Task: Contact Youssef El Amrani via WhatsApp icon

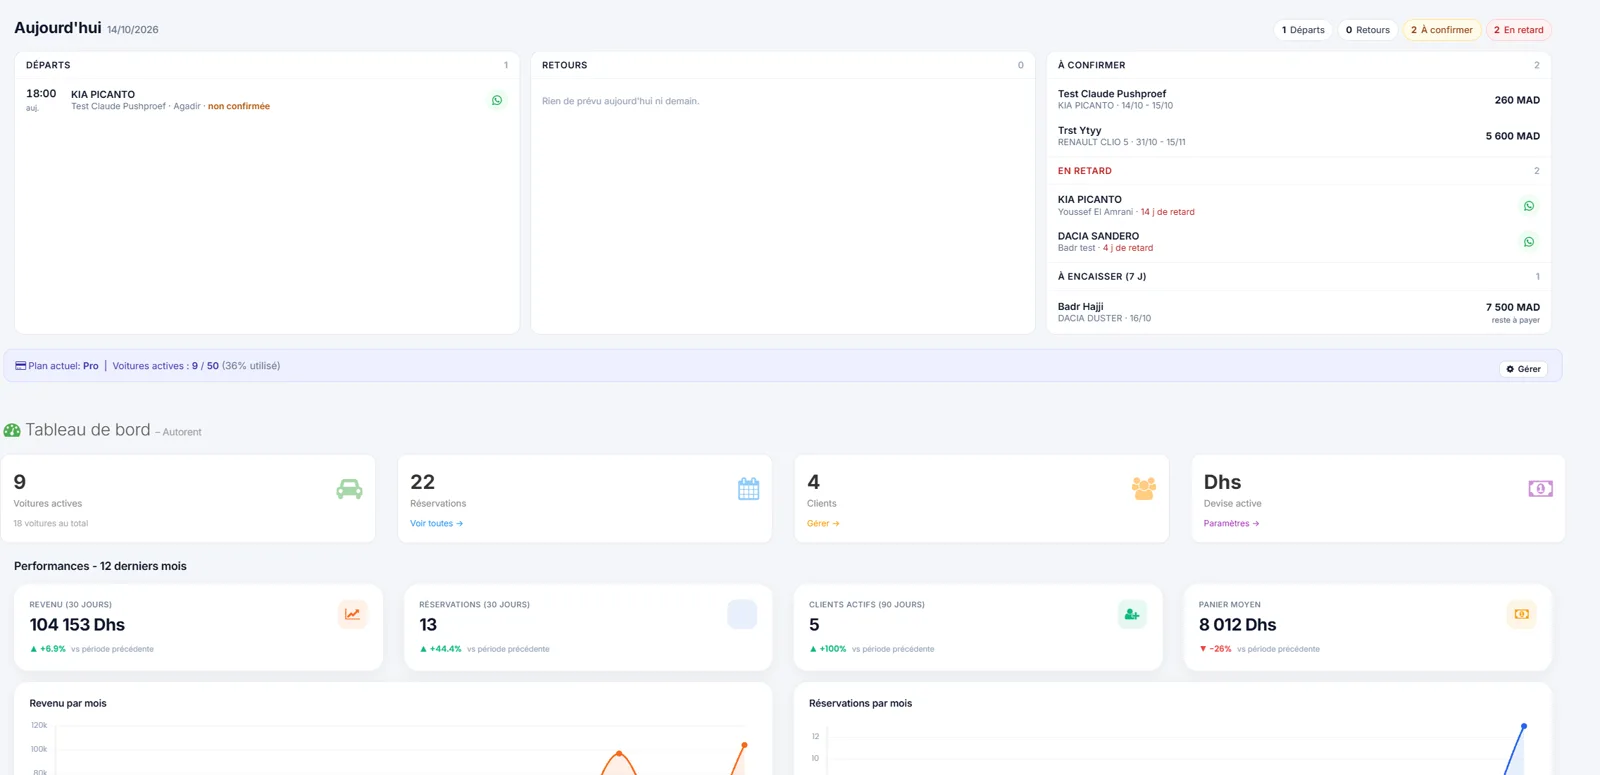Action: (1528, 206)
